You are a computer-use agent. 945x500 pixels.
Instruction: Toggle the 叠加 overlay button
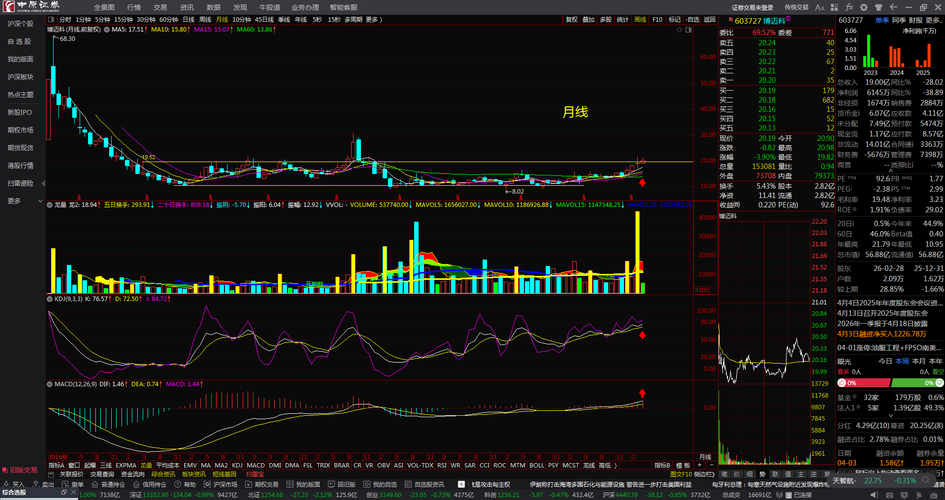click(589, 19)
